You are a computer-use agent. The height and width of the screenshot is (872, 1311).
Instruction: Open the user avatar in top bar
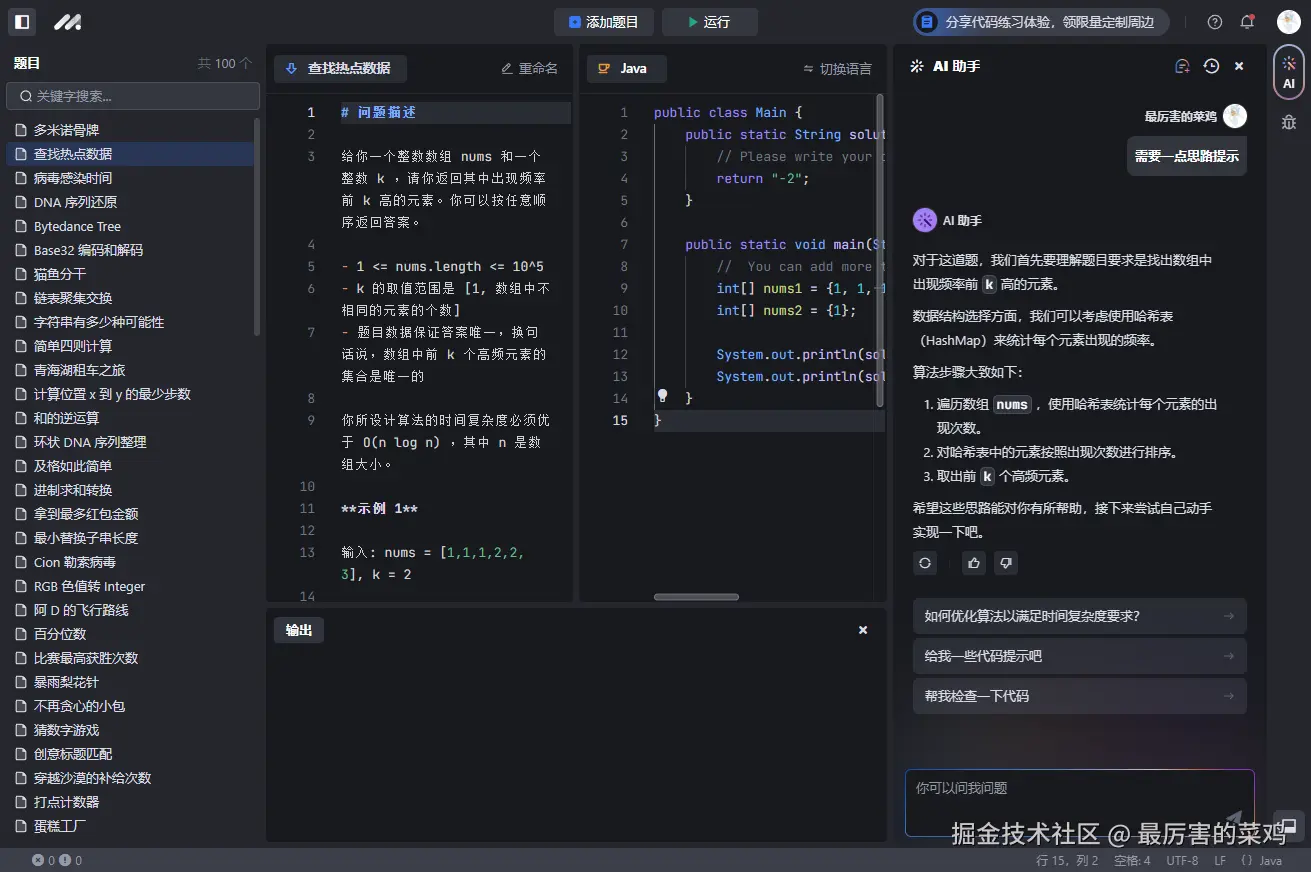(x=1288, y=22)
